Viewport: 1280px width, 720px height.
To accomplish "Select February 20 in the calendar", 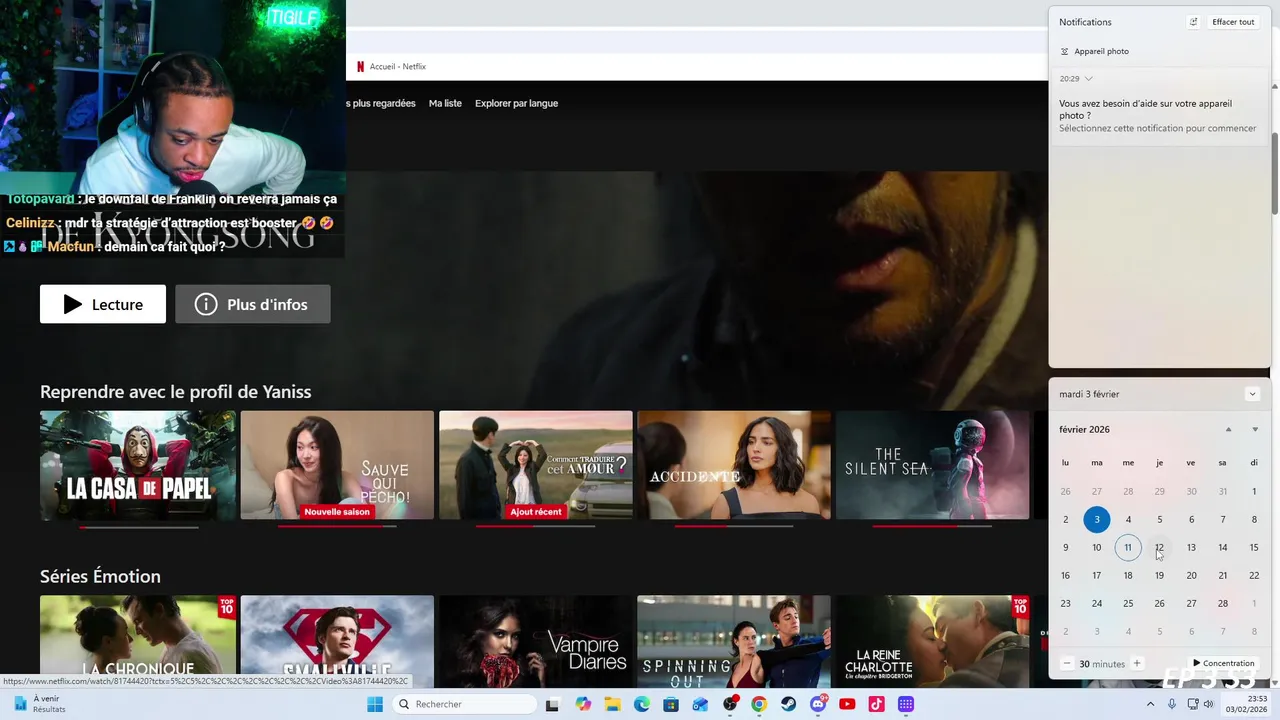I will click(1191, 575).
